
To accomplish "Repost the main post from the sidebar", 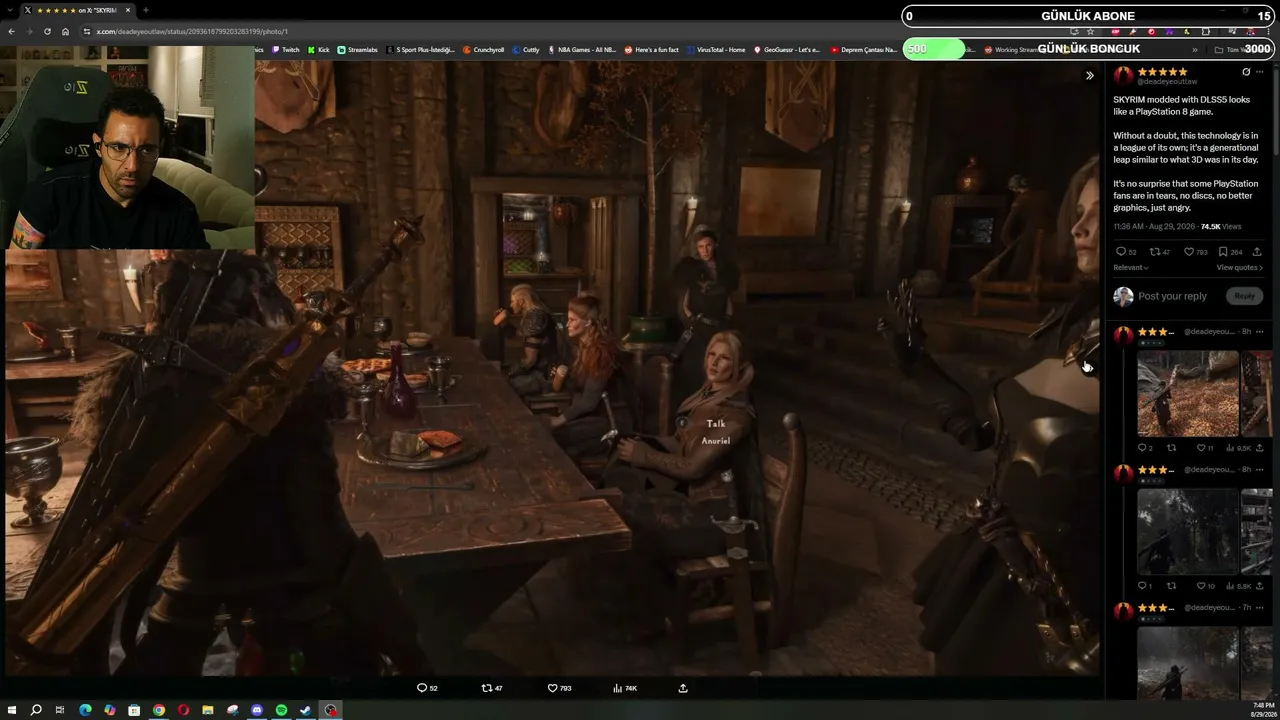I will point(1155,252).
